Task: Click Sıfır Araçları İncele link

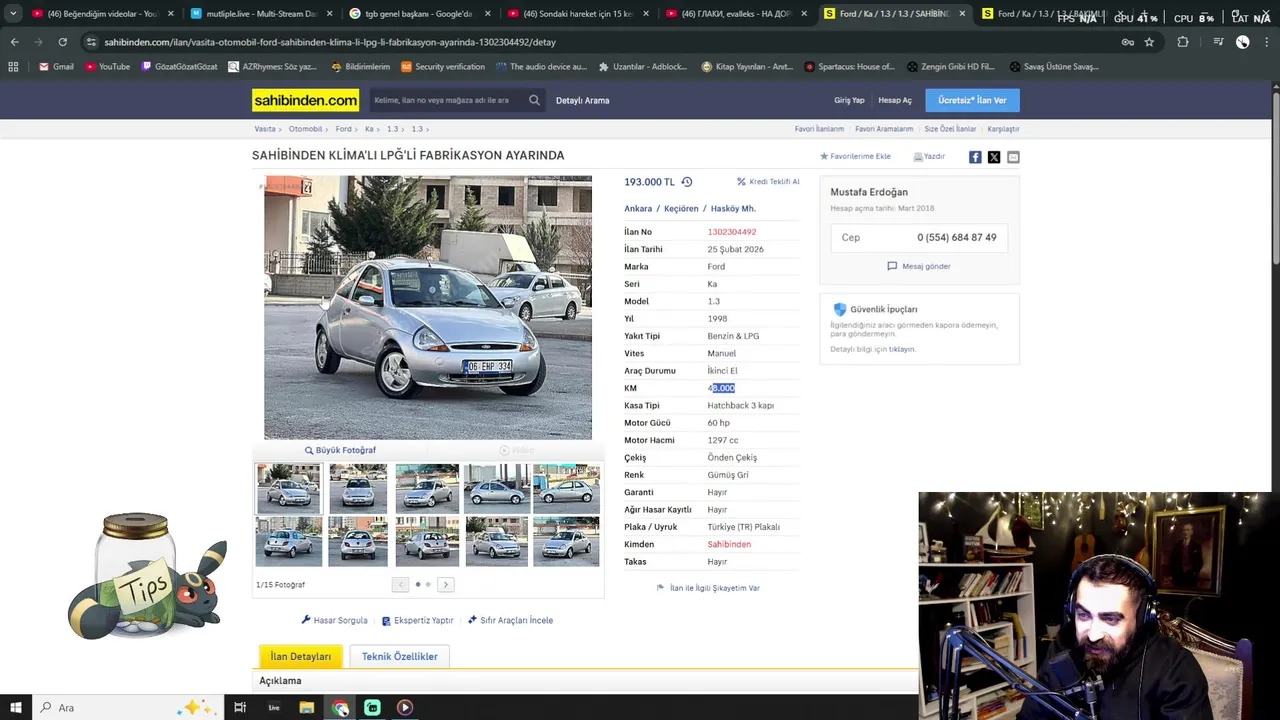Action: coord(510,620)
